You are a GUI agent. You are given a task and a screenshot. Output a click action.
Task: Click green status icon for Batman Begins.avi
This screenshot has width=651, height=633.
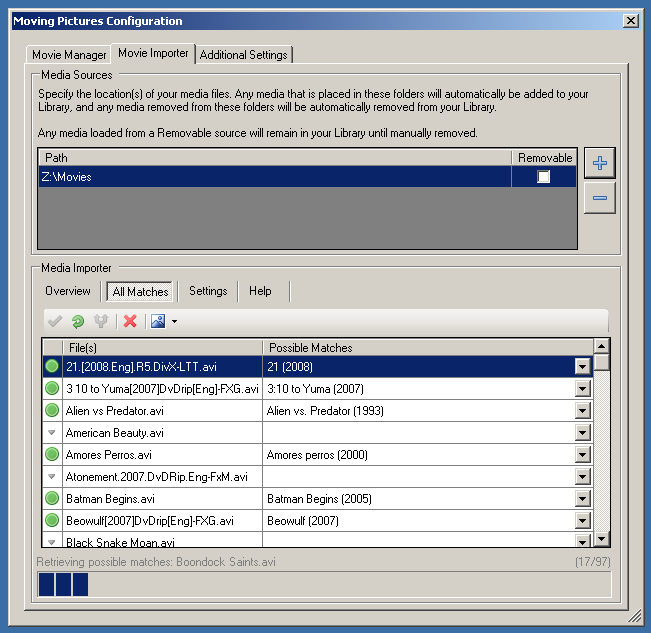(x=52, y=499)
